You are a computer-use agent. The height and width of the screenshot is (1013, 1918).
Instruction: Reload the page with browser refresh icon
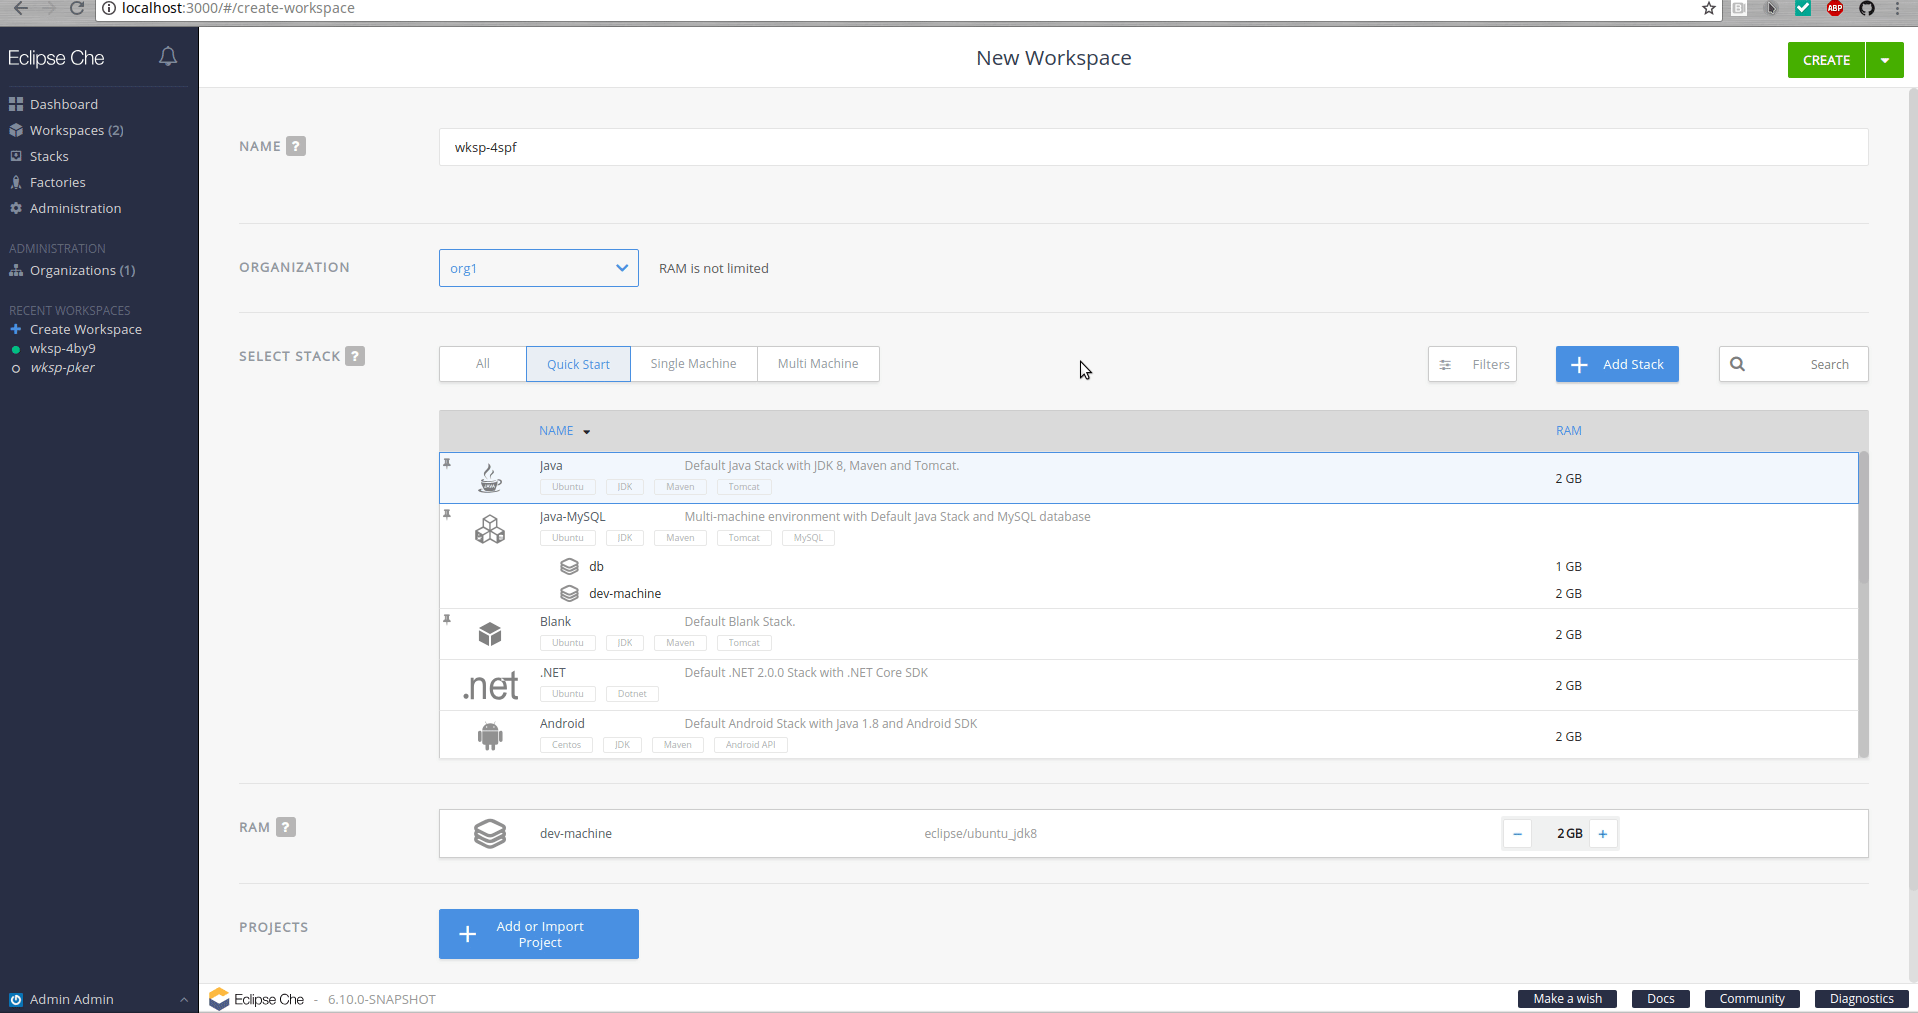pyautogui.click(x=77, y=8)
